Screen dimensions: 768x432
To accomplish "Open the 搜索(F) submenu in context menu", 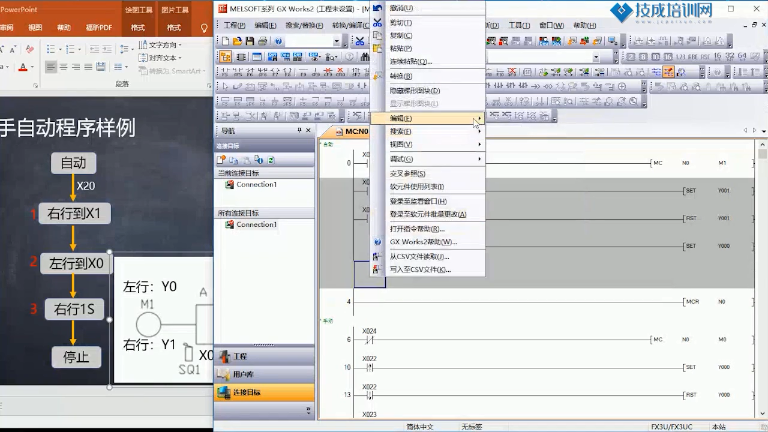I will tap(428, 131).
